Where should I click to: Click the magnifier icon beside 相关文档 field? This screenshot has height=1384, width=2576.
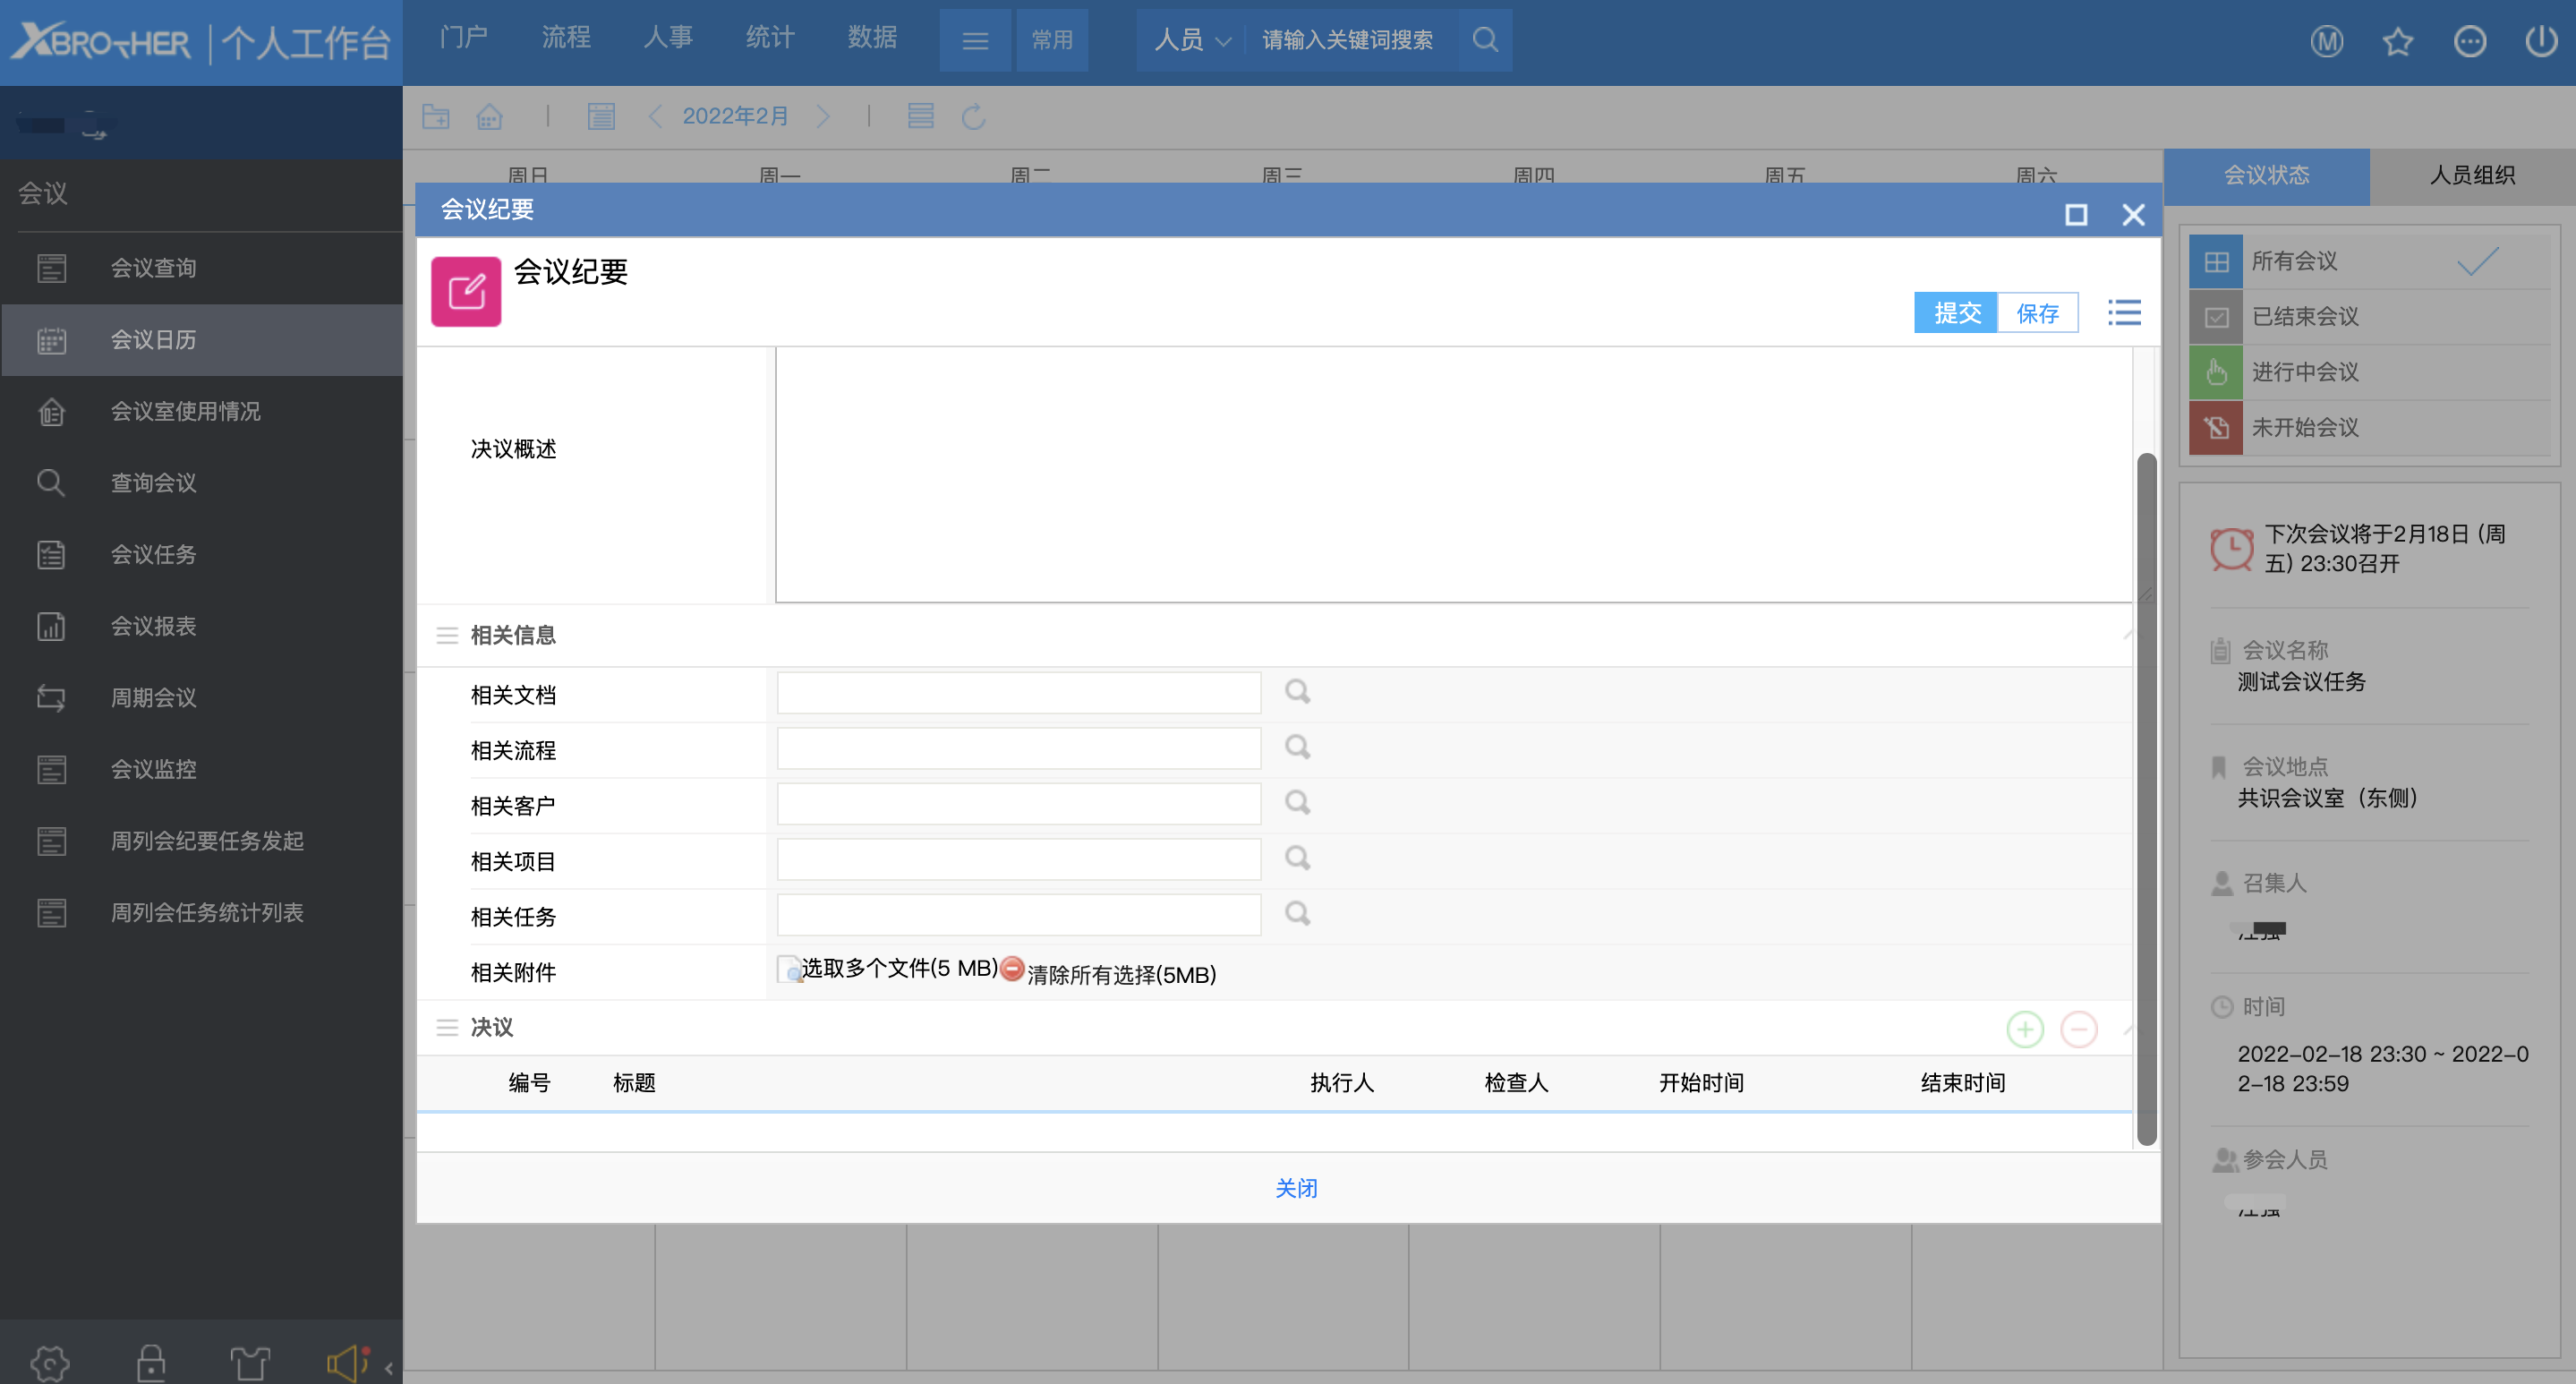[x=1297, y=692]
